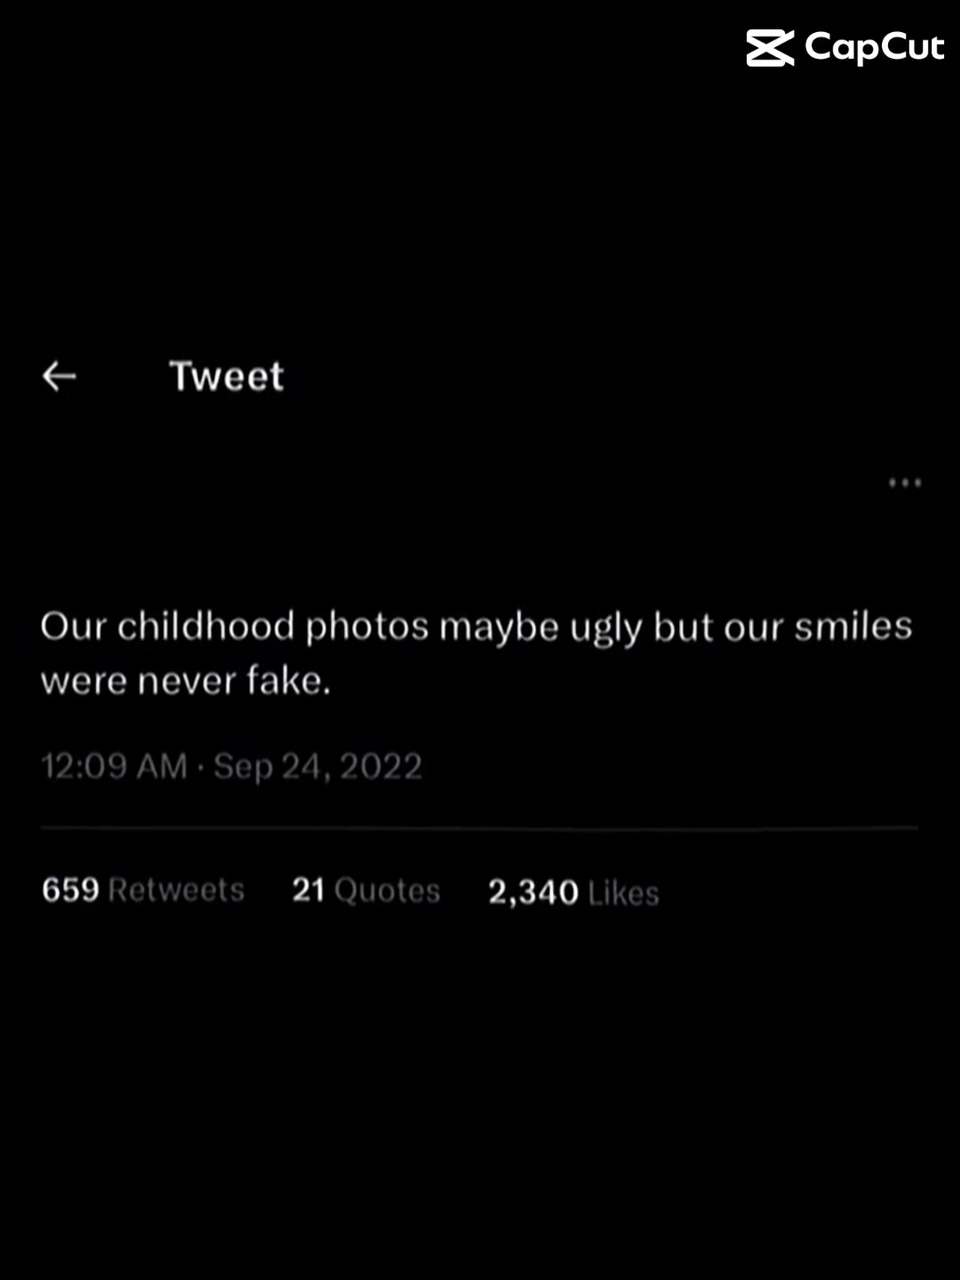Open the list of 659 Retweets
Image resolution: width=960 pixels, height=1280 pixels.
pos(142,890)
